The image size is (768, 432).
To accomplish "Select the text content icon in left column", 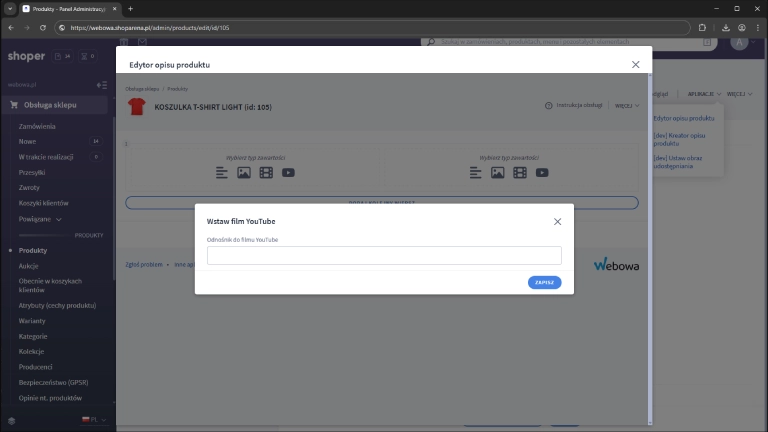I will coord(222,173).
